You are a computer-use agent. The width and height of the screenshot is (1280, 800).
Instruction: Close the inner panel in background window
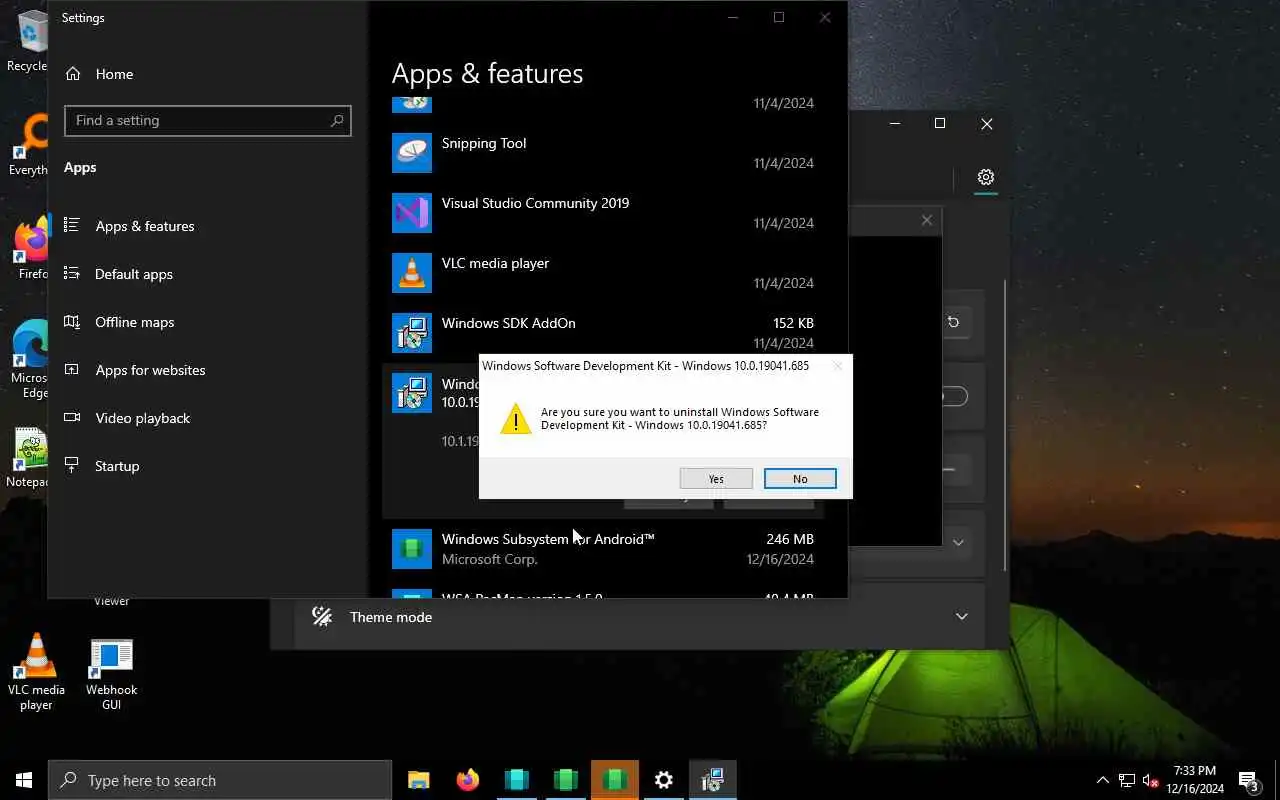(x=927, y=220)
